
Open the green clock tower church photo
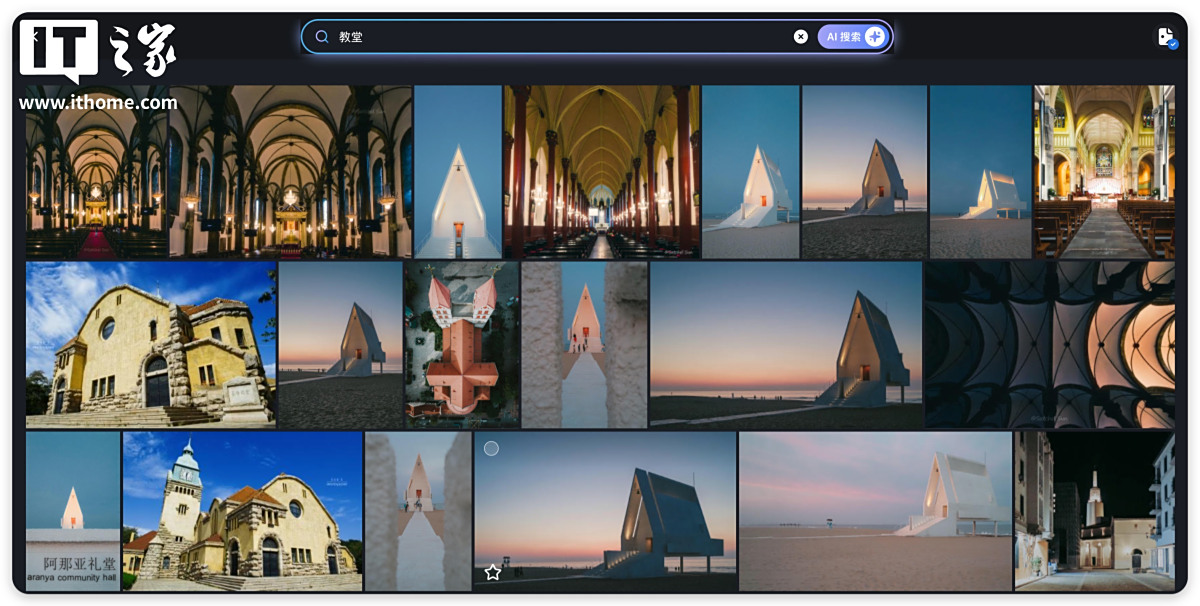coord(242,511)
